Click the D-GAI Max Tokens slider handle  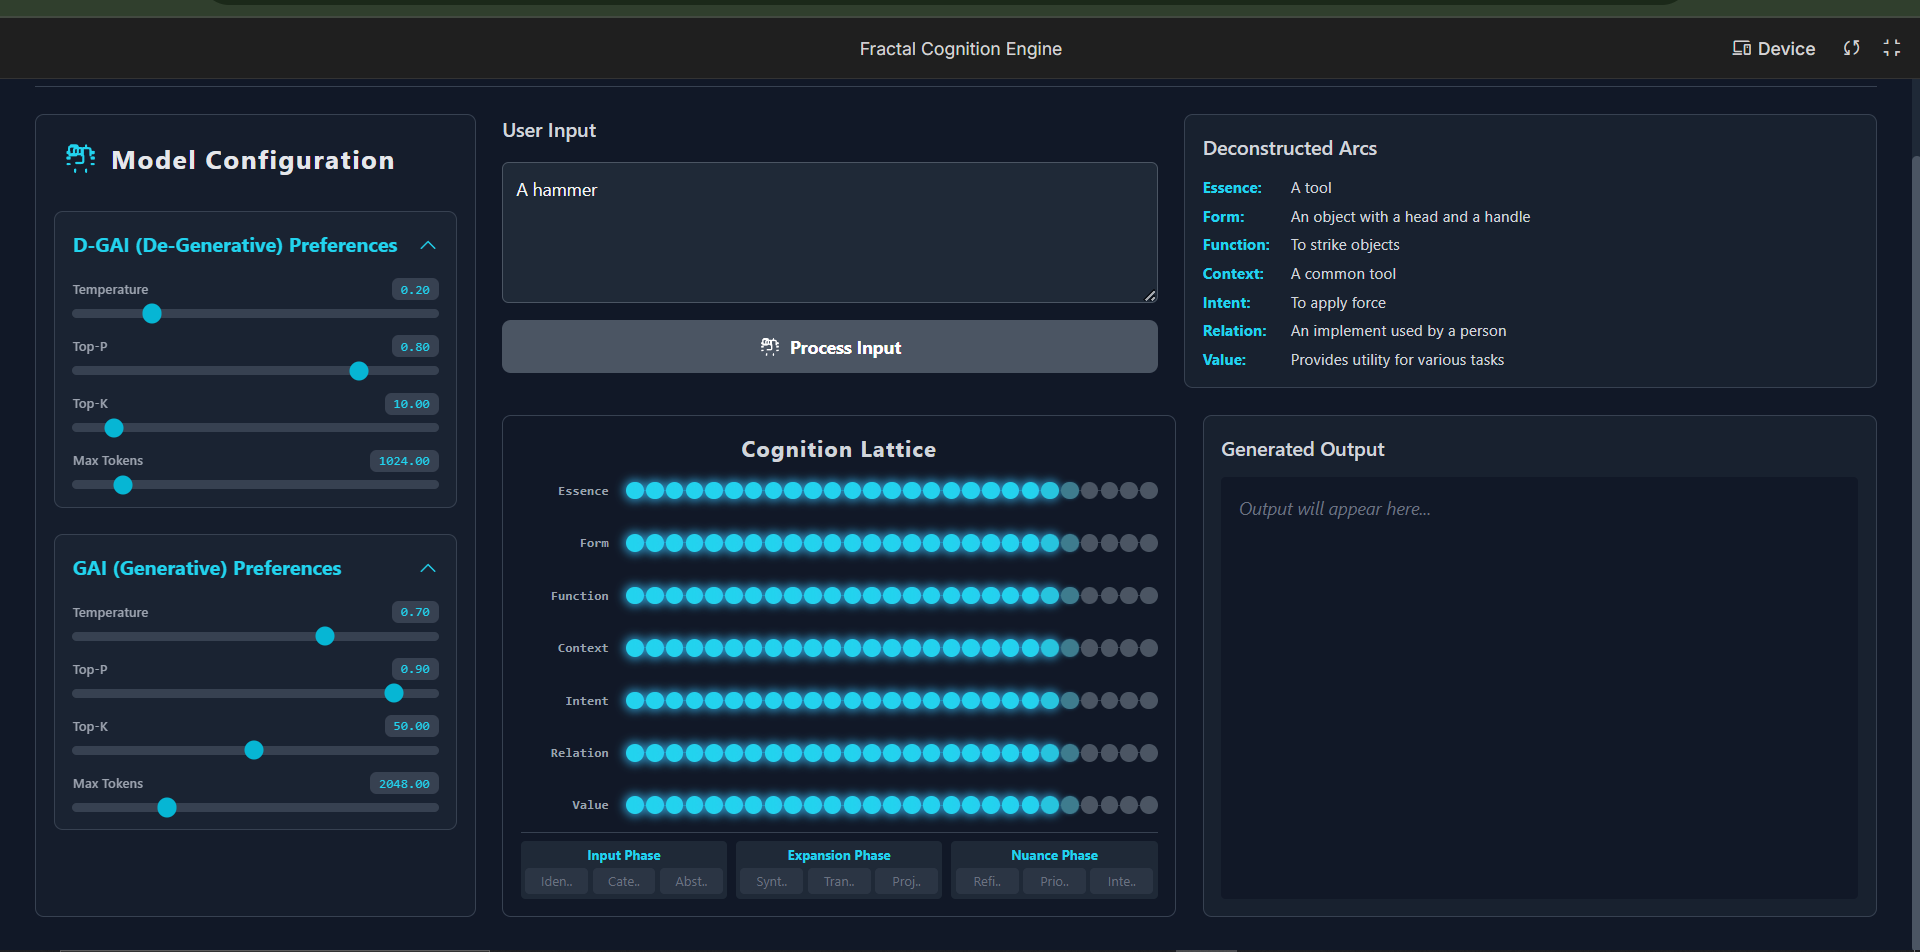123,485
